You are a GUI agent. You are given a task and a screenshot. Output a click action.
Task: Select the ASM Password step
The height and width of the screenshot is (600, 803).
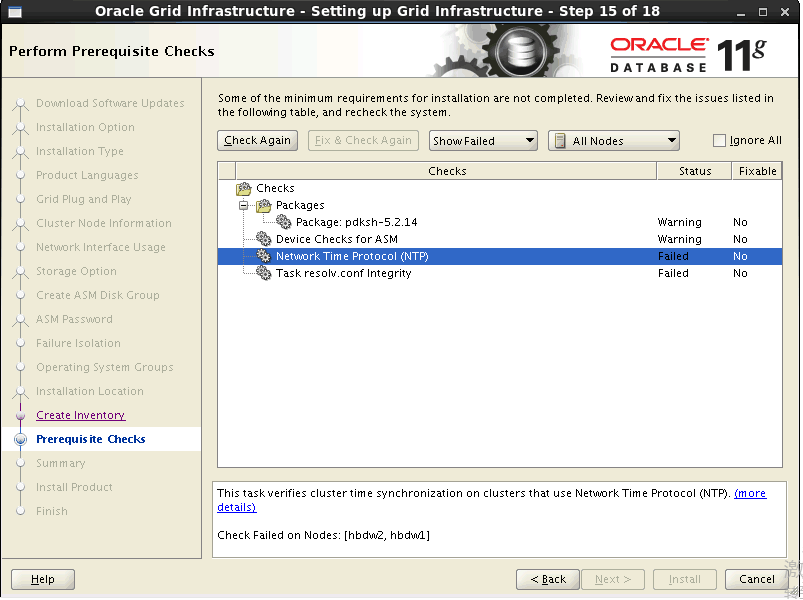click(74, 319)
